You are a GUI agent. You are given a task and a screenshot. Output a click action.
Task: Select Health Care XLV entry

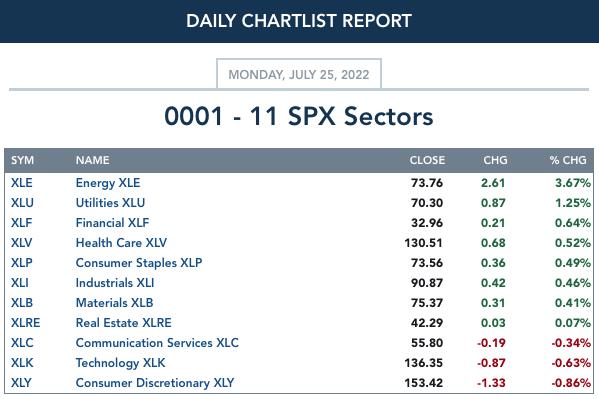tap(121, 243)
